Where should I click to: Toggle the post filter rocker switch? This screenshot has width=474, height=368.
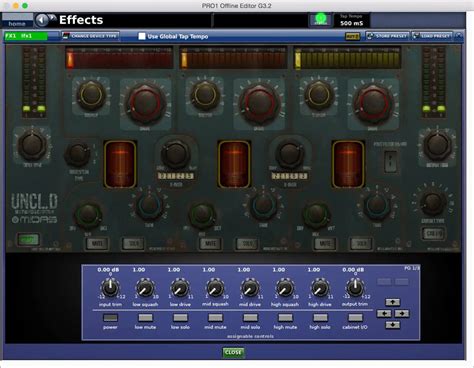point(390,161)
